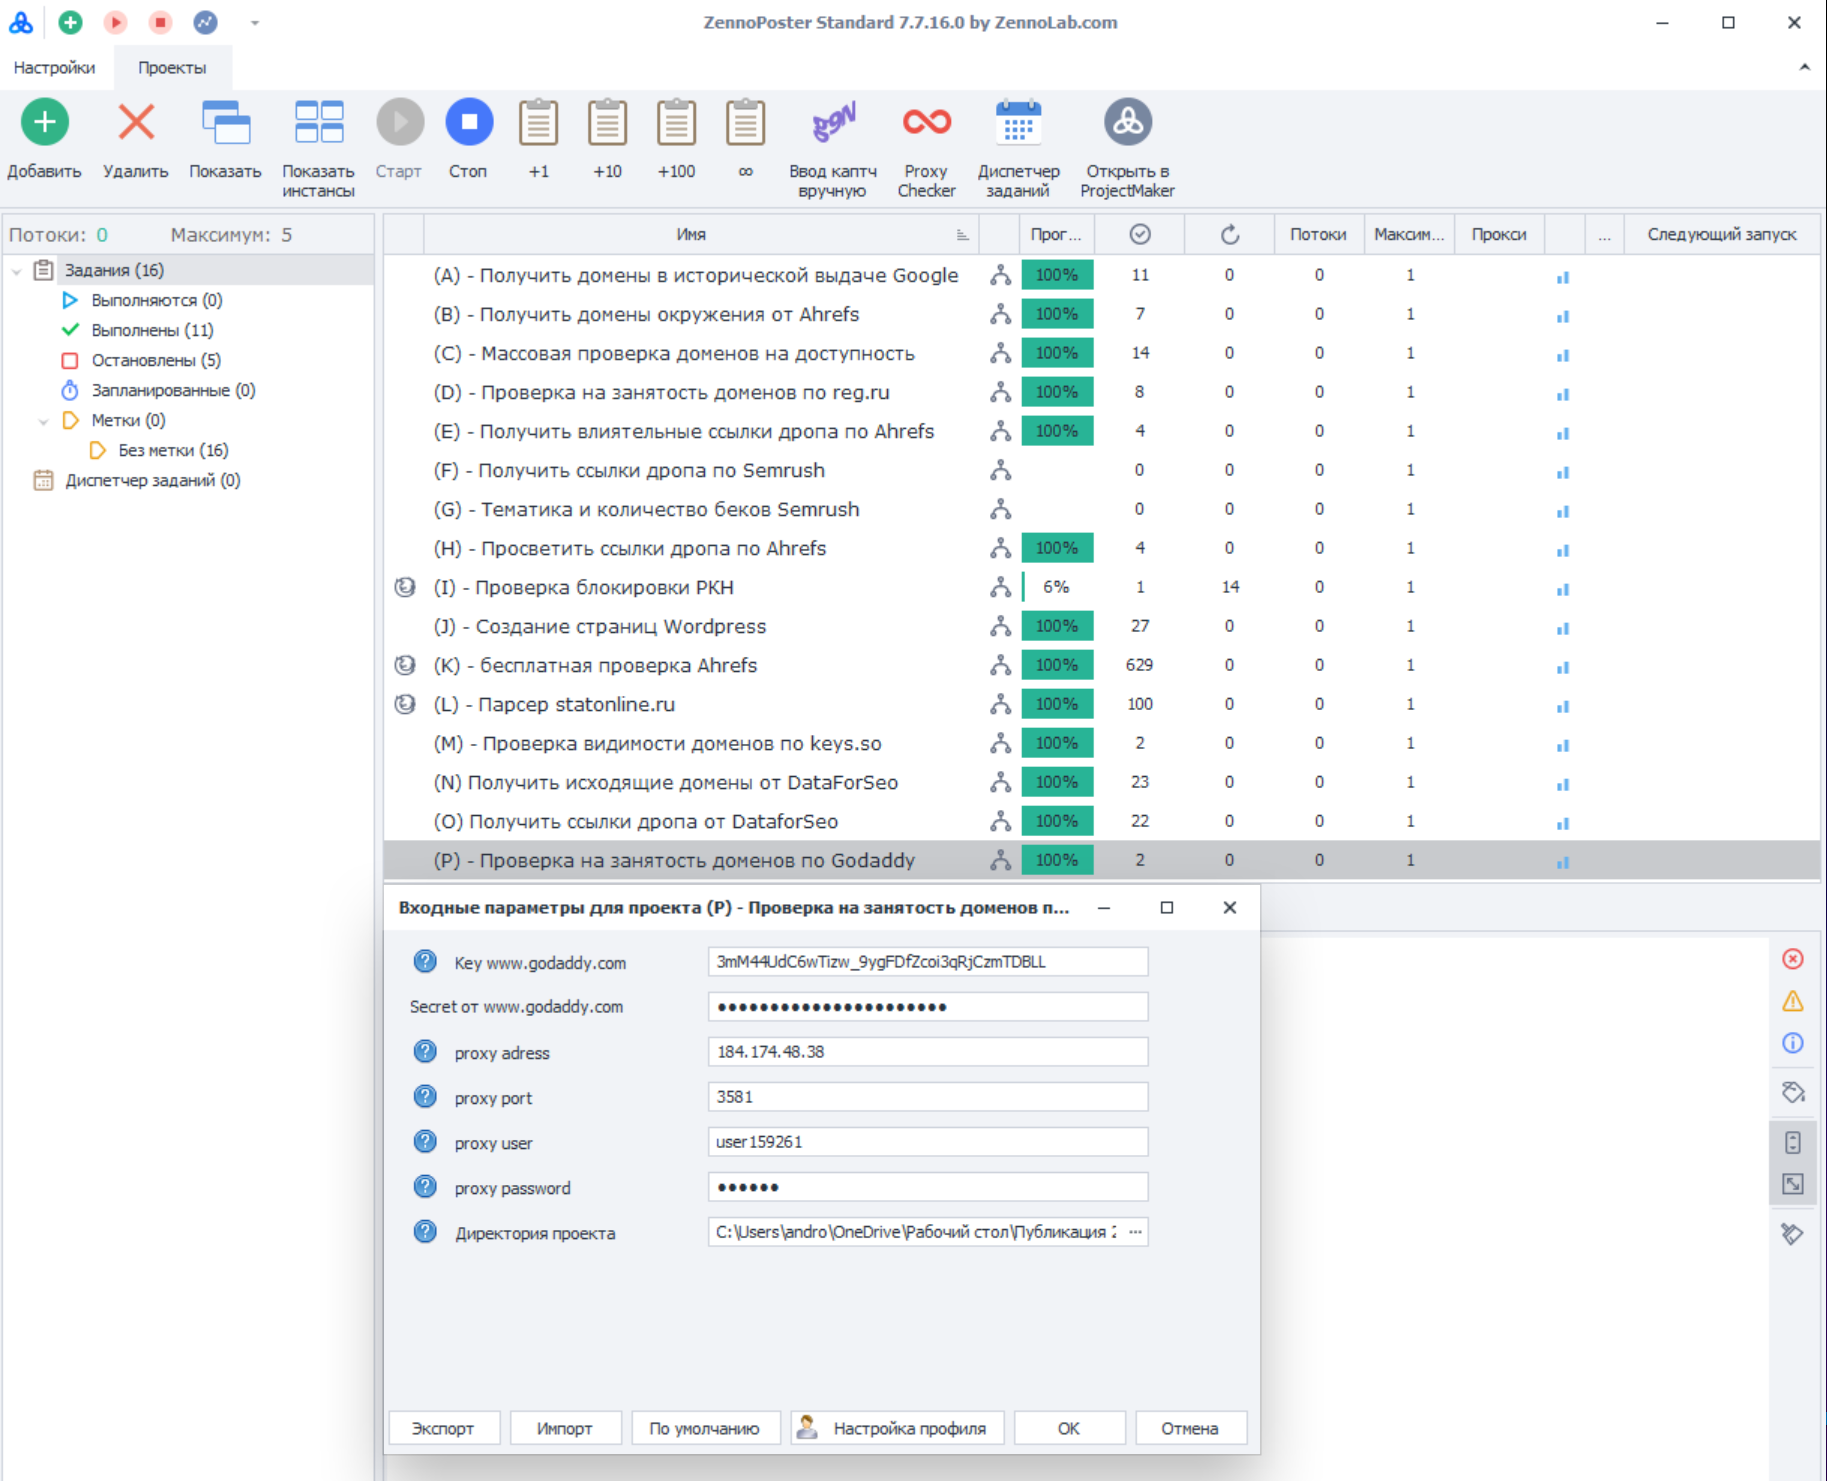
Task: Click the blue Стоп button icon
Action: 469,122
